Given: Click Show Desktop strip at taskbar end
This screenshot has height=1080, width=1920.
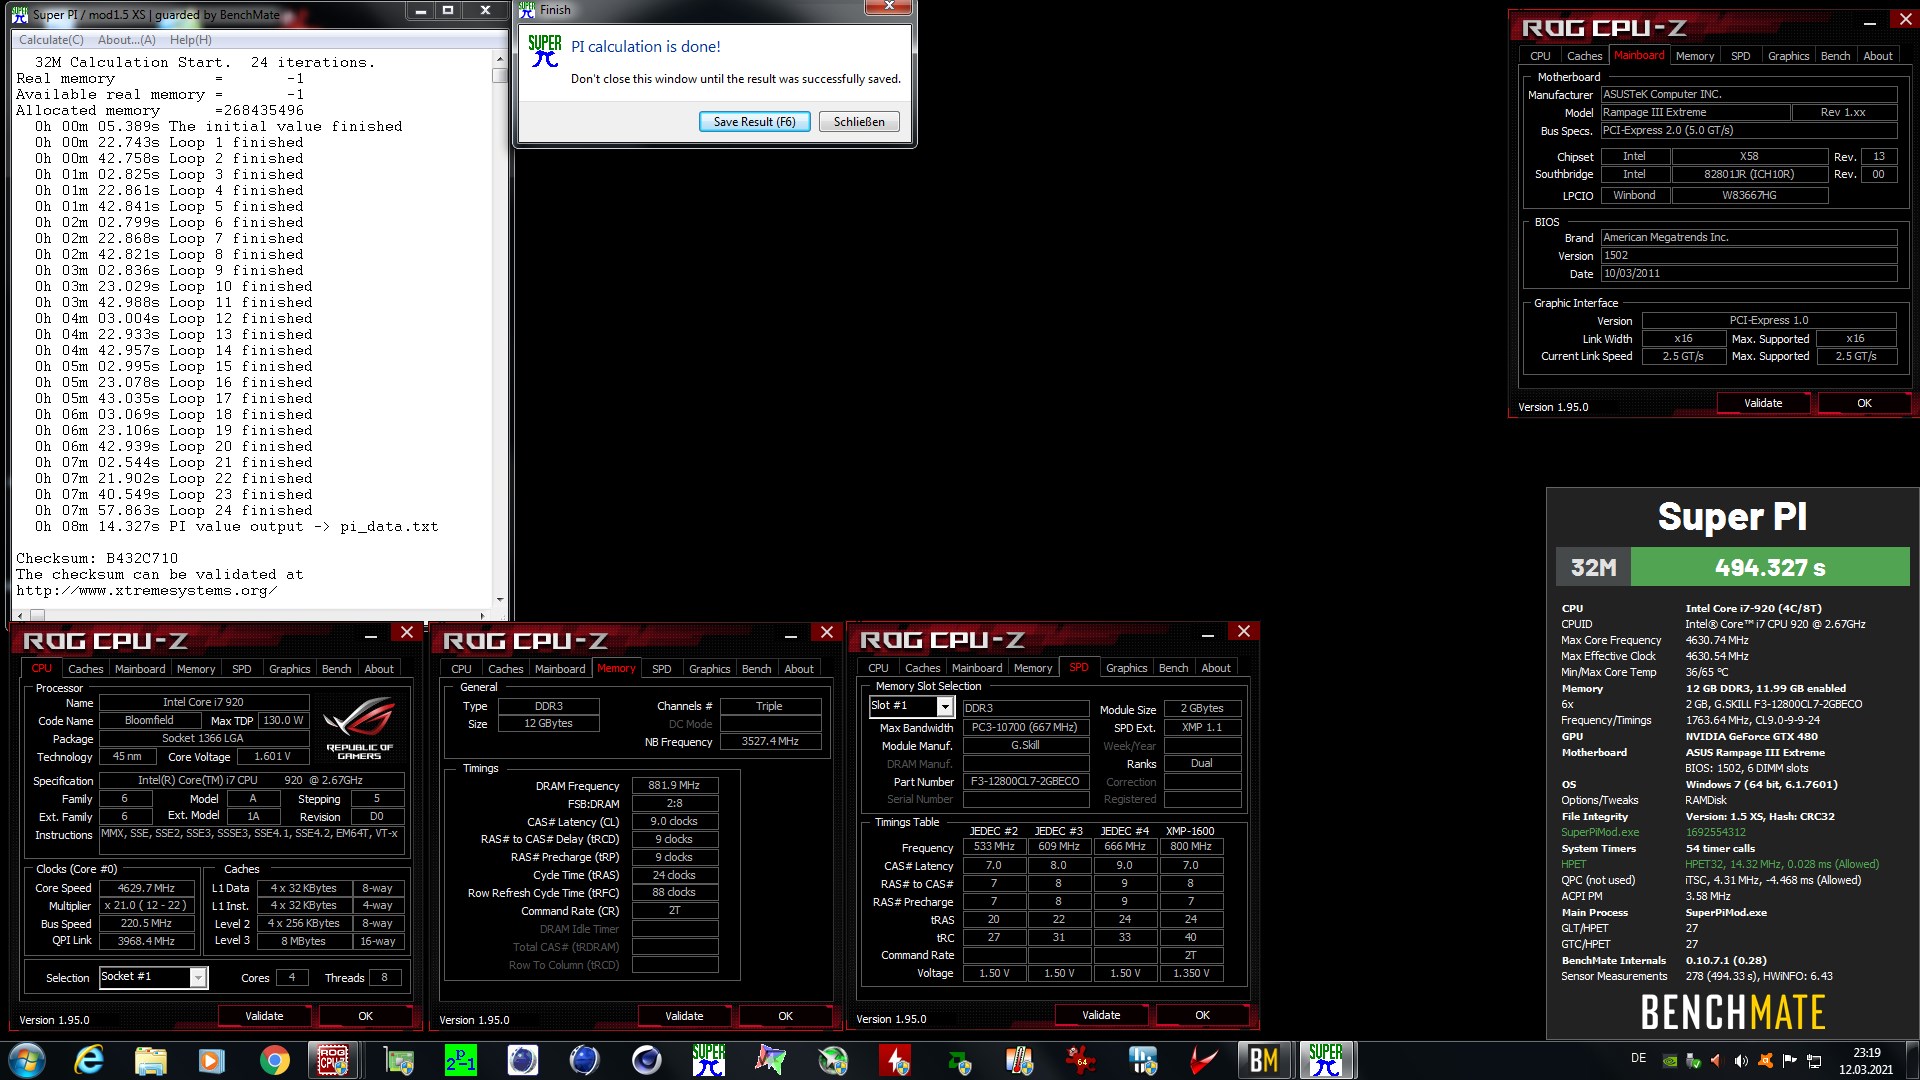Looking at the screenshot, I should (x=1912, y=1060).
